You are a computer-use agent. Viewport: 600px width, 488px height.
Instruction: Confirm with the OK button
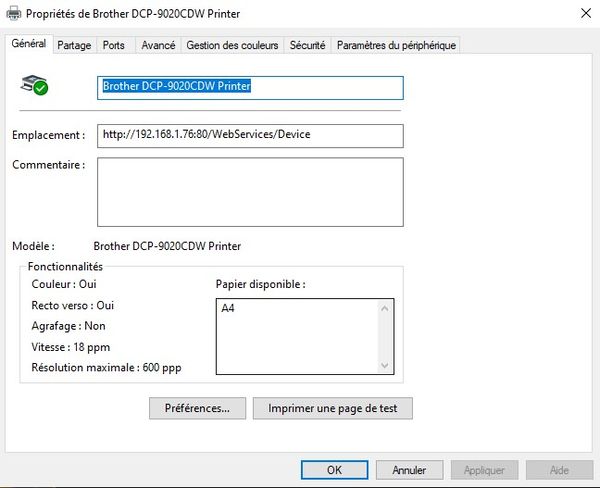click(x=334, y=470)
